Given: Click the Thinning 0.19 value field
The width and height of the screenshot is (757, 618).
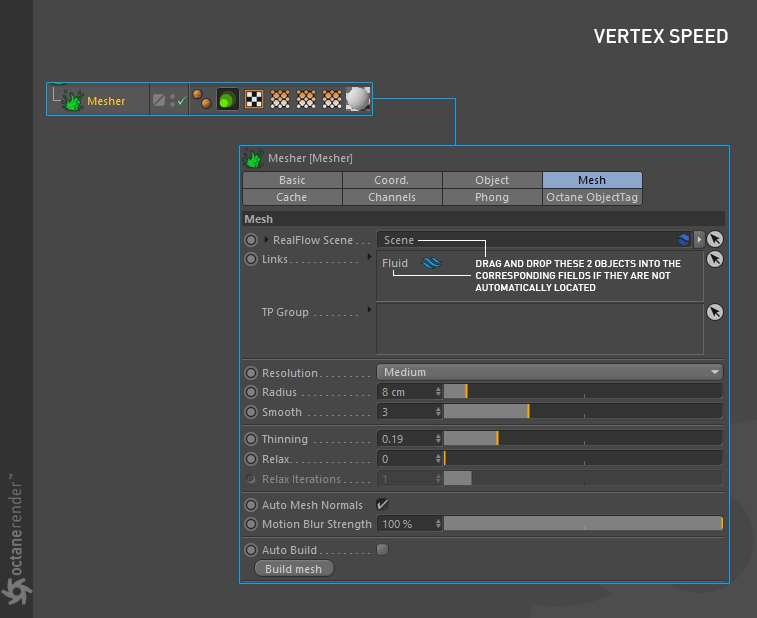Looking at the screenshot, I should (x=406, y=439).
